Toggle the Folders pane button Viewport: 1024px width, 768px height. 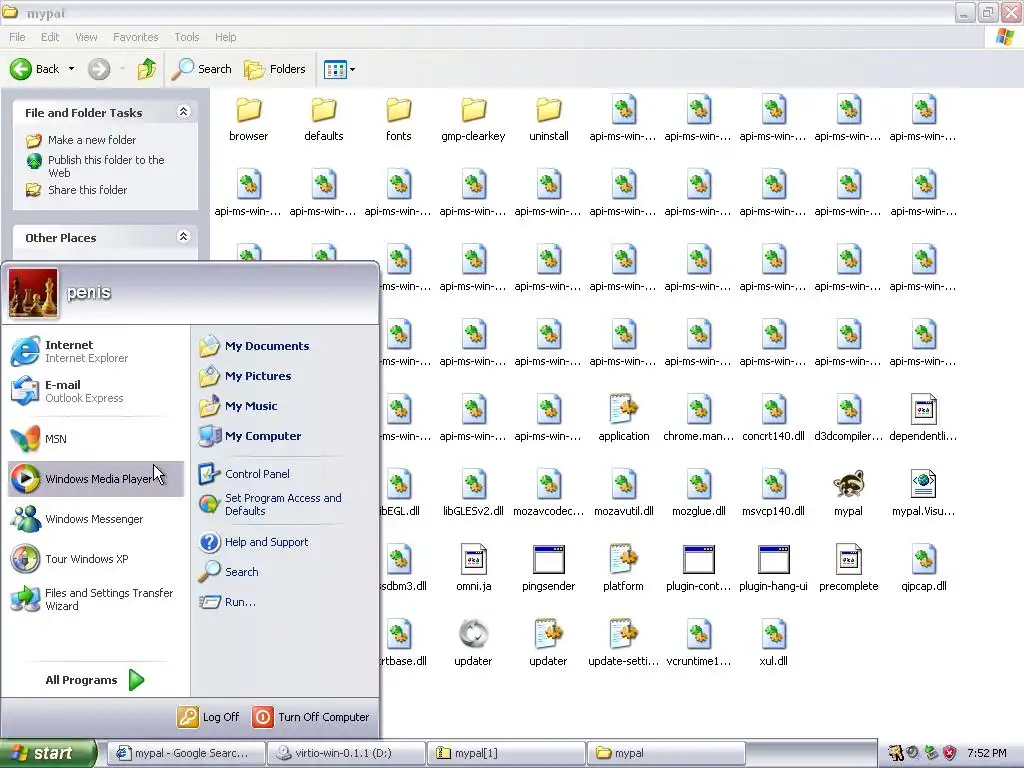[274, 69]
